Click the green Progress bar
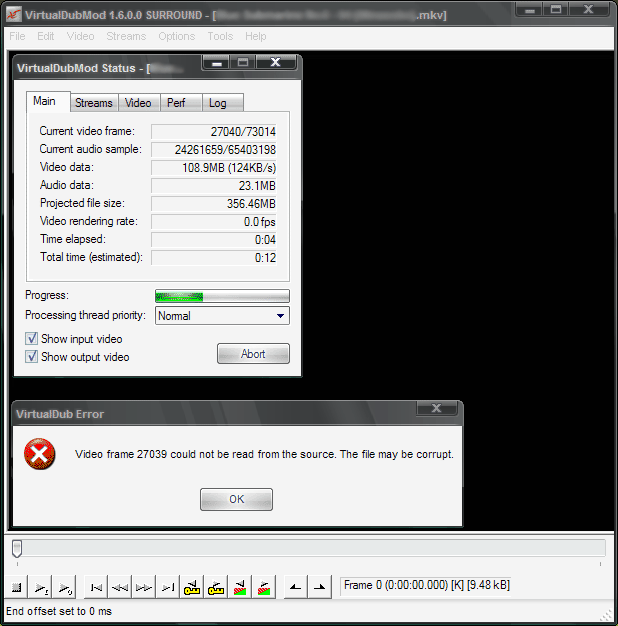This screenshot has height=626, width=618. tap(222, 296)
